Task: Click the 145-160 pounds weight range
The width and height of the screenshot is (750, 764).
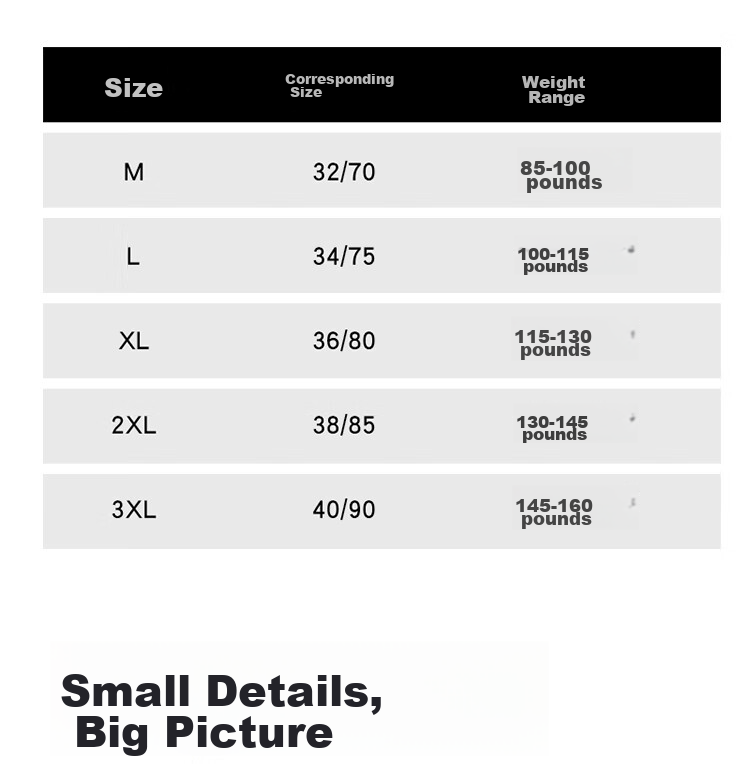Action: [554, 513]
